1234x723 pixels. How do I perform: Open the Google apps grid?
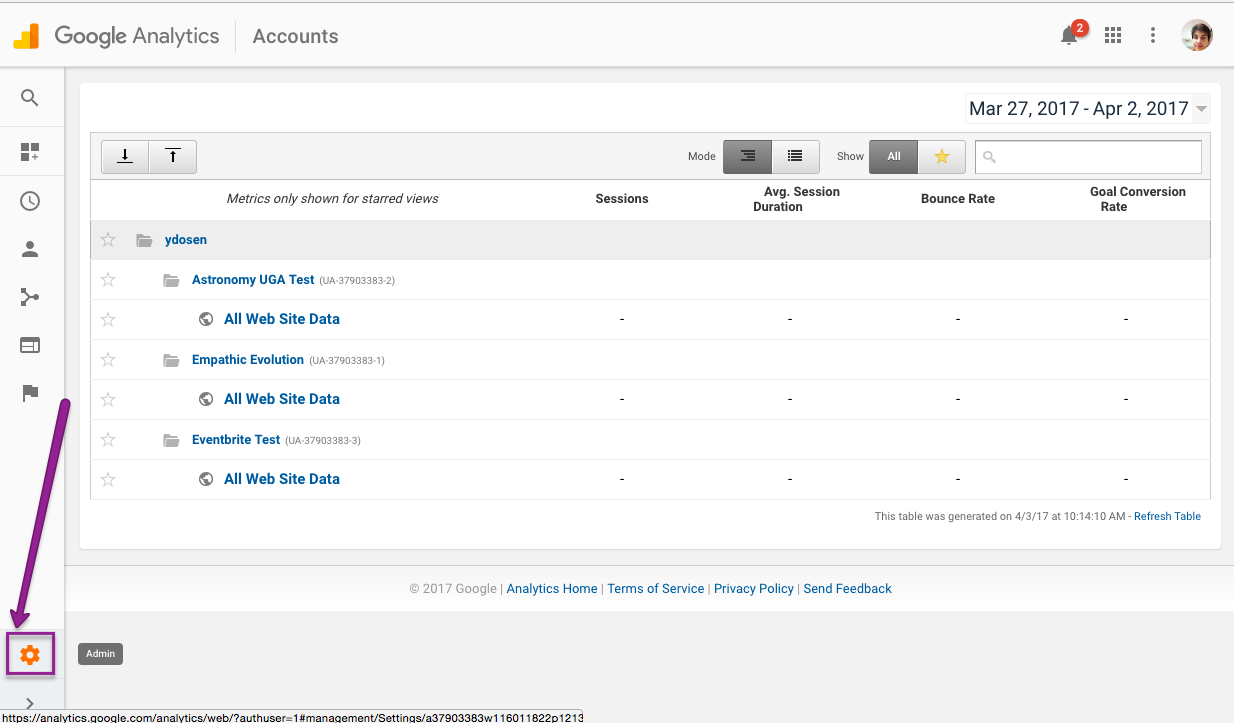pyautogui.click(x=1113, y=36)
